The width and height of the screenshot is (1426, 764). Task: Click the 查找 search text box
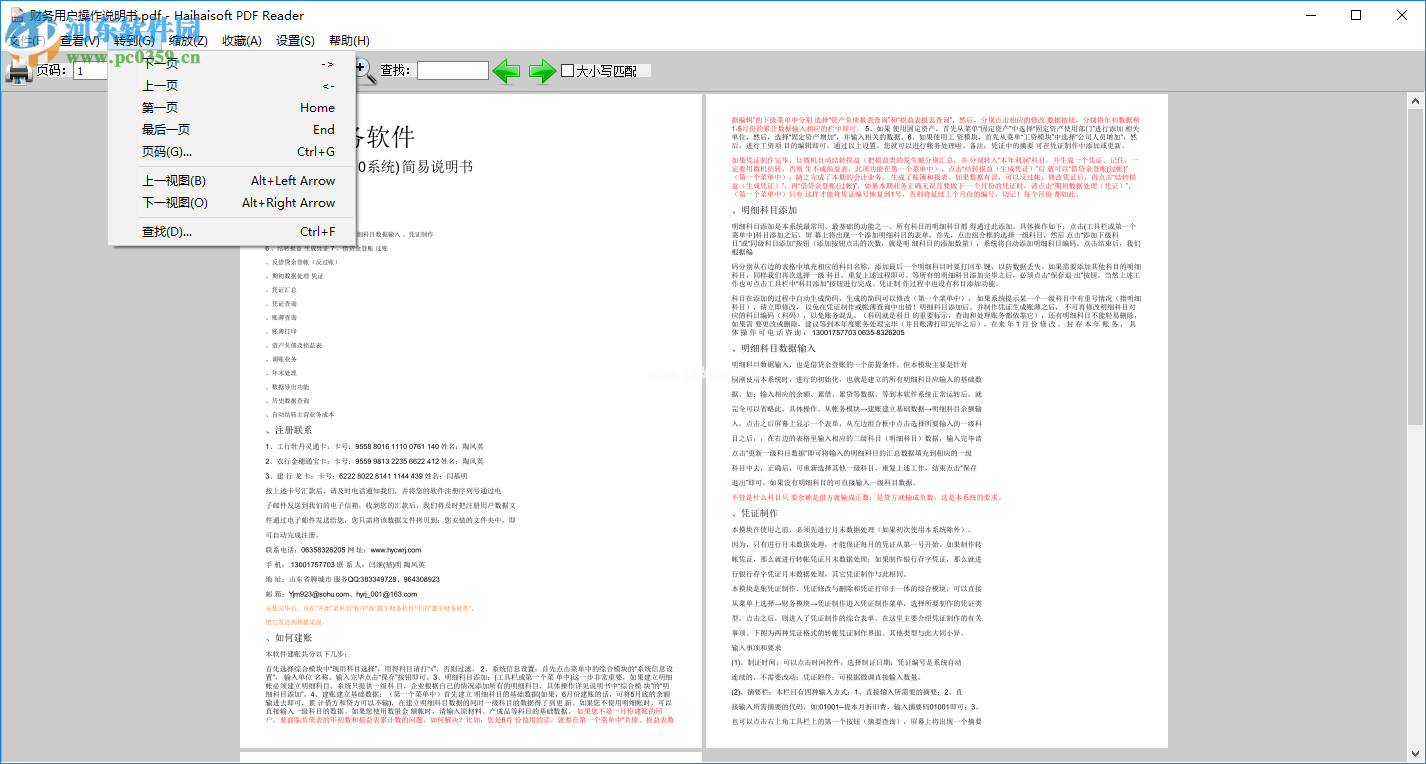point(452,71)
